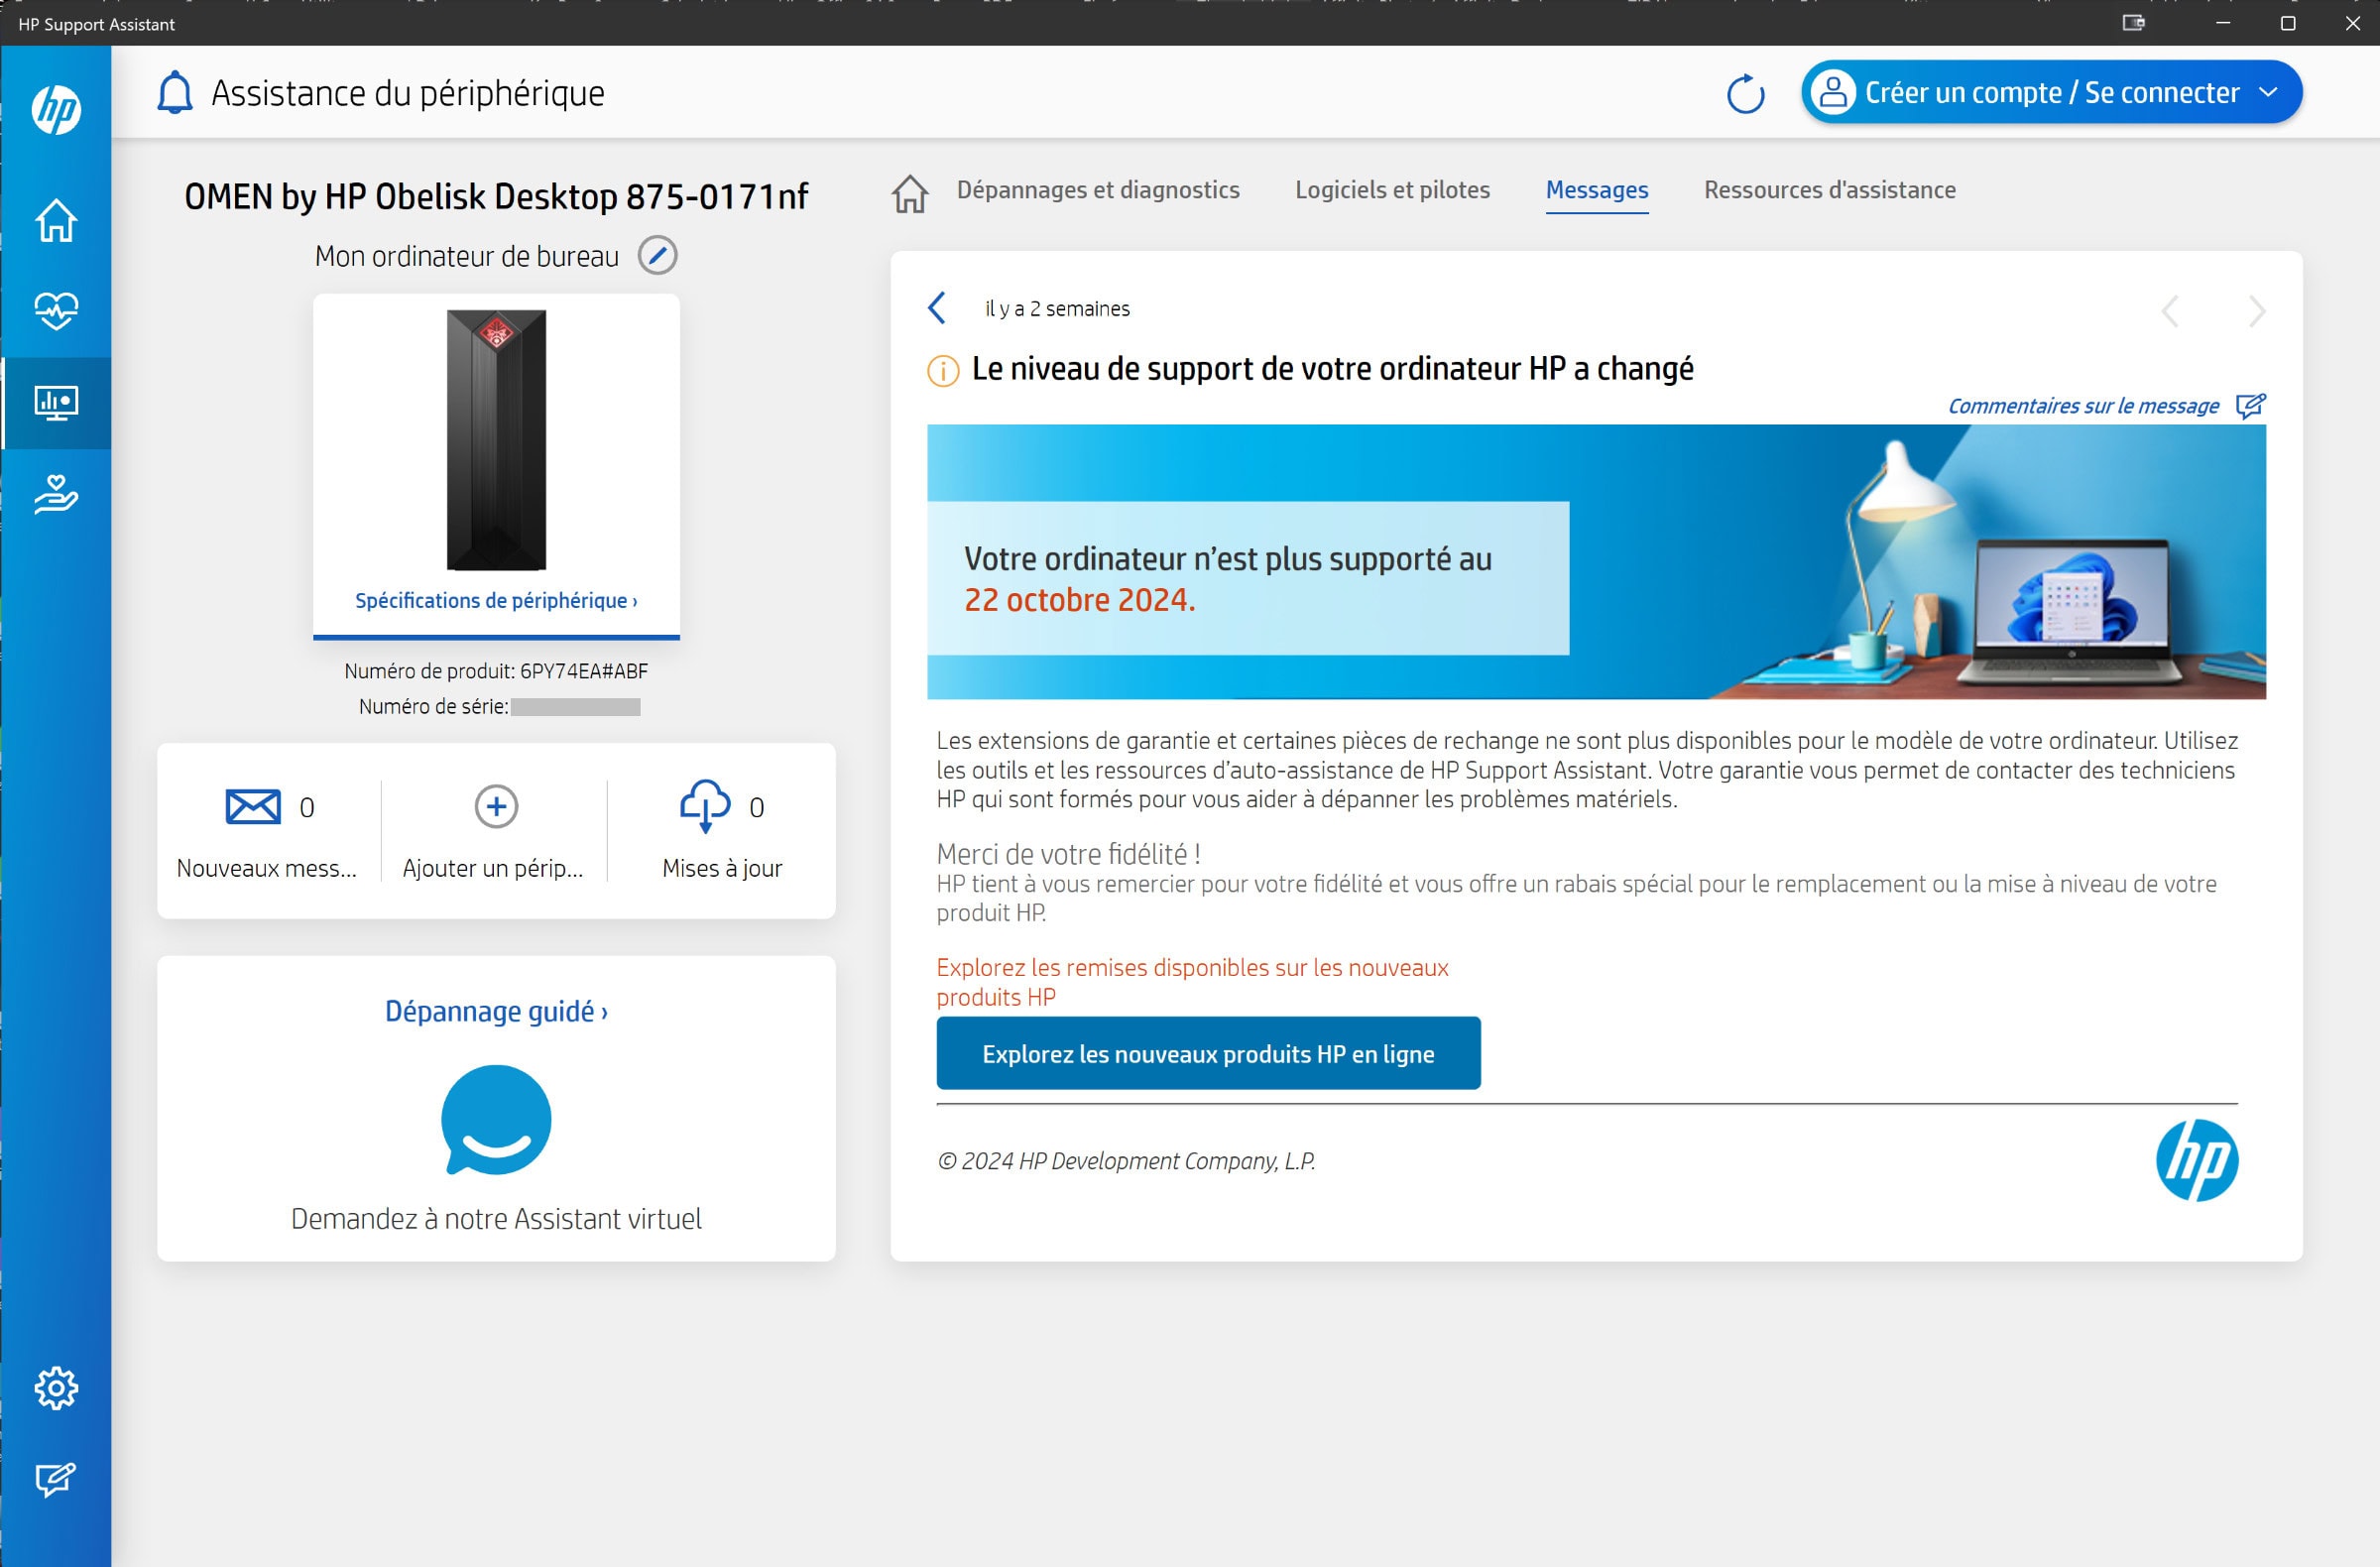This screenshot has width=2380, height=1567.
Task: Click the '22 octobre 2024.' date text
Action: point(1079,600)
